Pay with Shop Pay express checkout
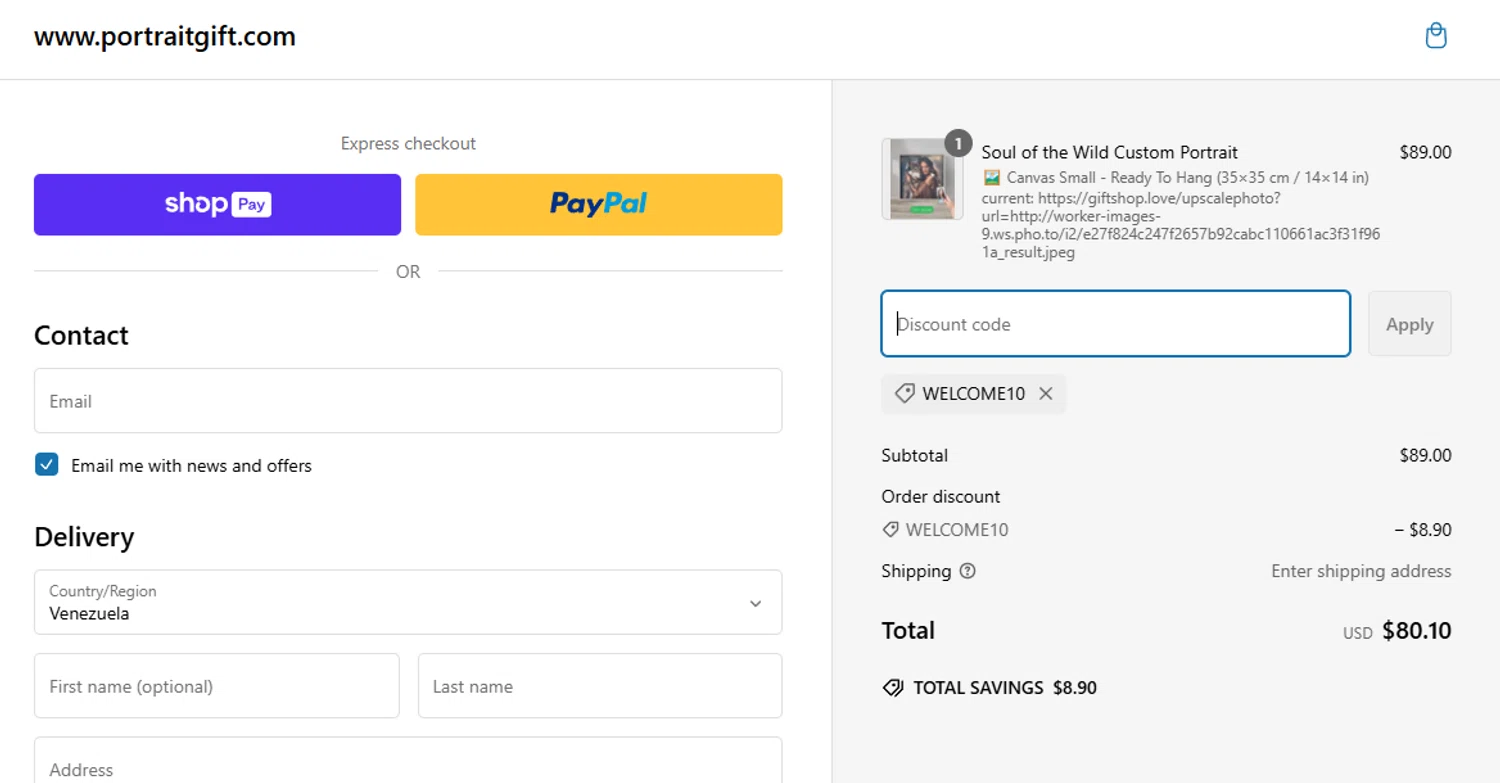 (x=217, y=205)
